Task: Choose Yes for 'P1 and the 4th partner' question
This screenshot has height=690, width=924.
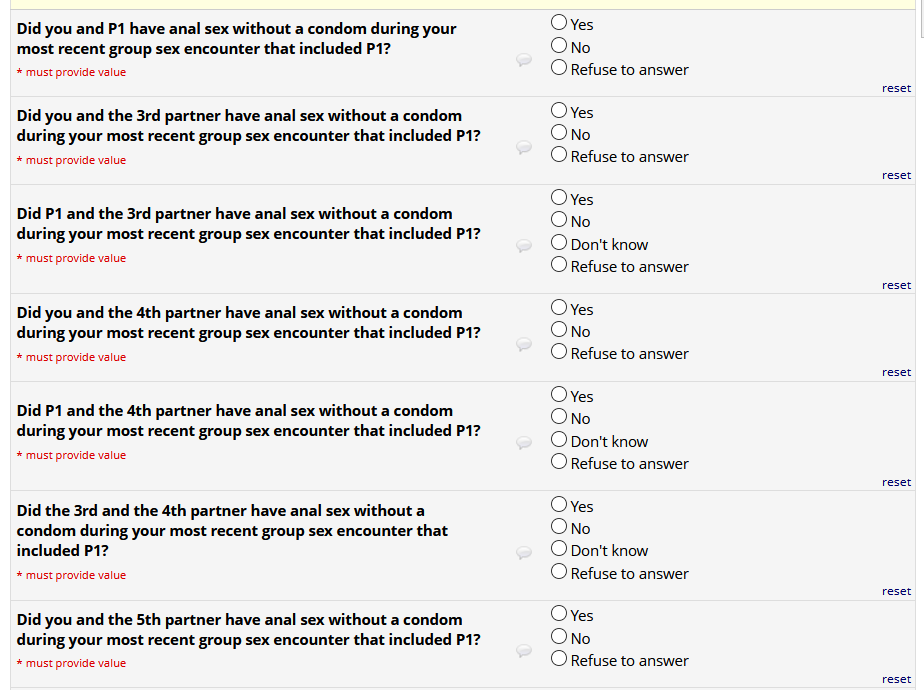Action: coord(559,396)
